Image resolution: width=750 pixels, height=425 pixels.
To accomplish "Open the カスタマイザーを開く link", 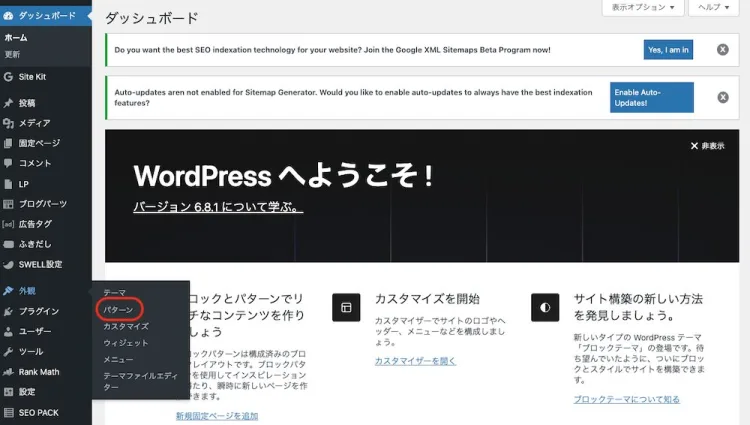I will pyautogui.click(x=415, y=361).
